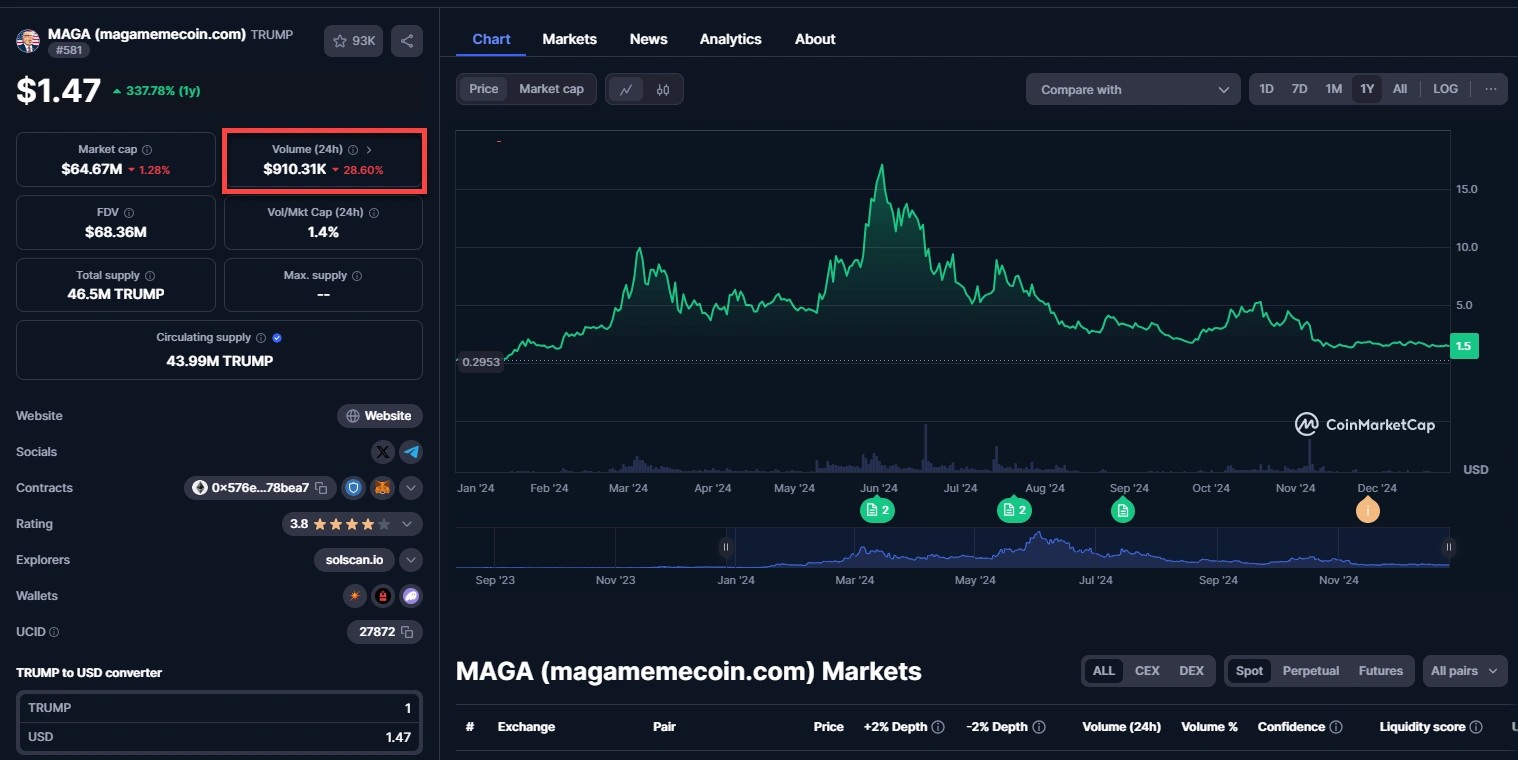
Task: Click the X (Twitter) social icon
Action: (383, 452)
